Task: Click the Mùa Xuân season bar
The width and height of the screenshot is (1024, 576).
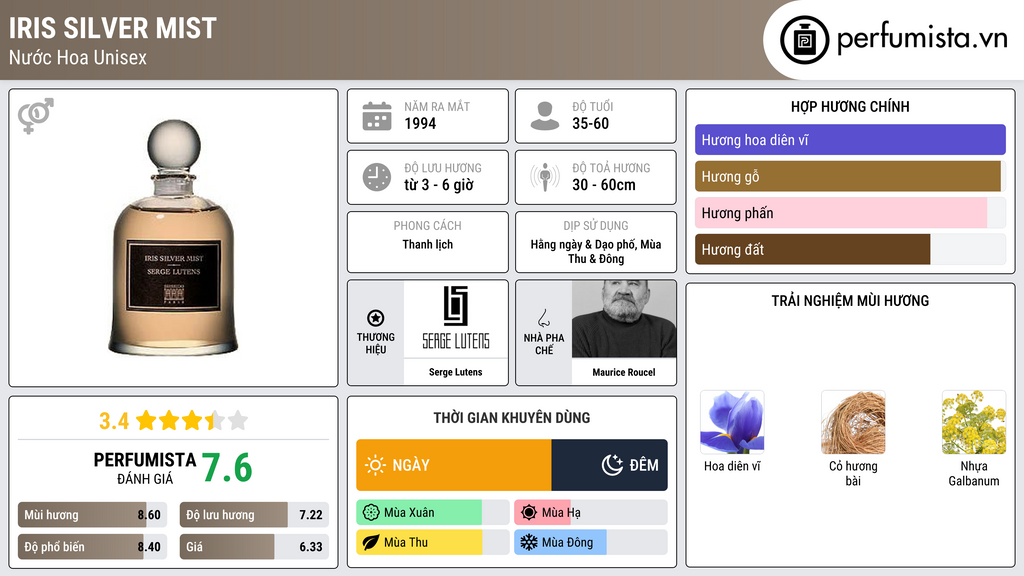Action: [432, 513]
